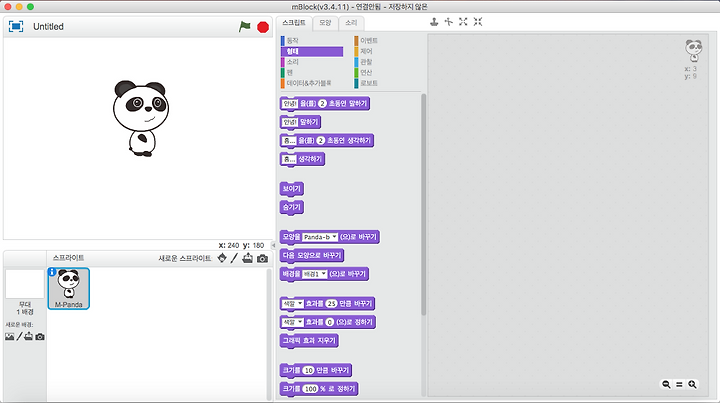This screenshot has height=403, width=720.
Task: Click the 25 value in the effect block
Action: coord(331,303)
